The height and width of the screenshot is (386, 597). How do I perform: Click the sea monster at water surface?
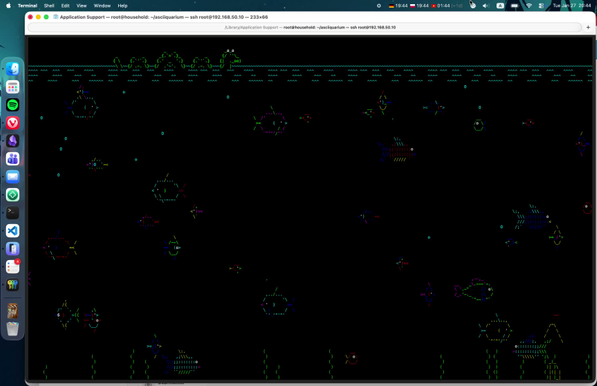(x=178, y=60)
